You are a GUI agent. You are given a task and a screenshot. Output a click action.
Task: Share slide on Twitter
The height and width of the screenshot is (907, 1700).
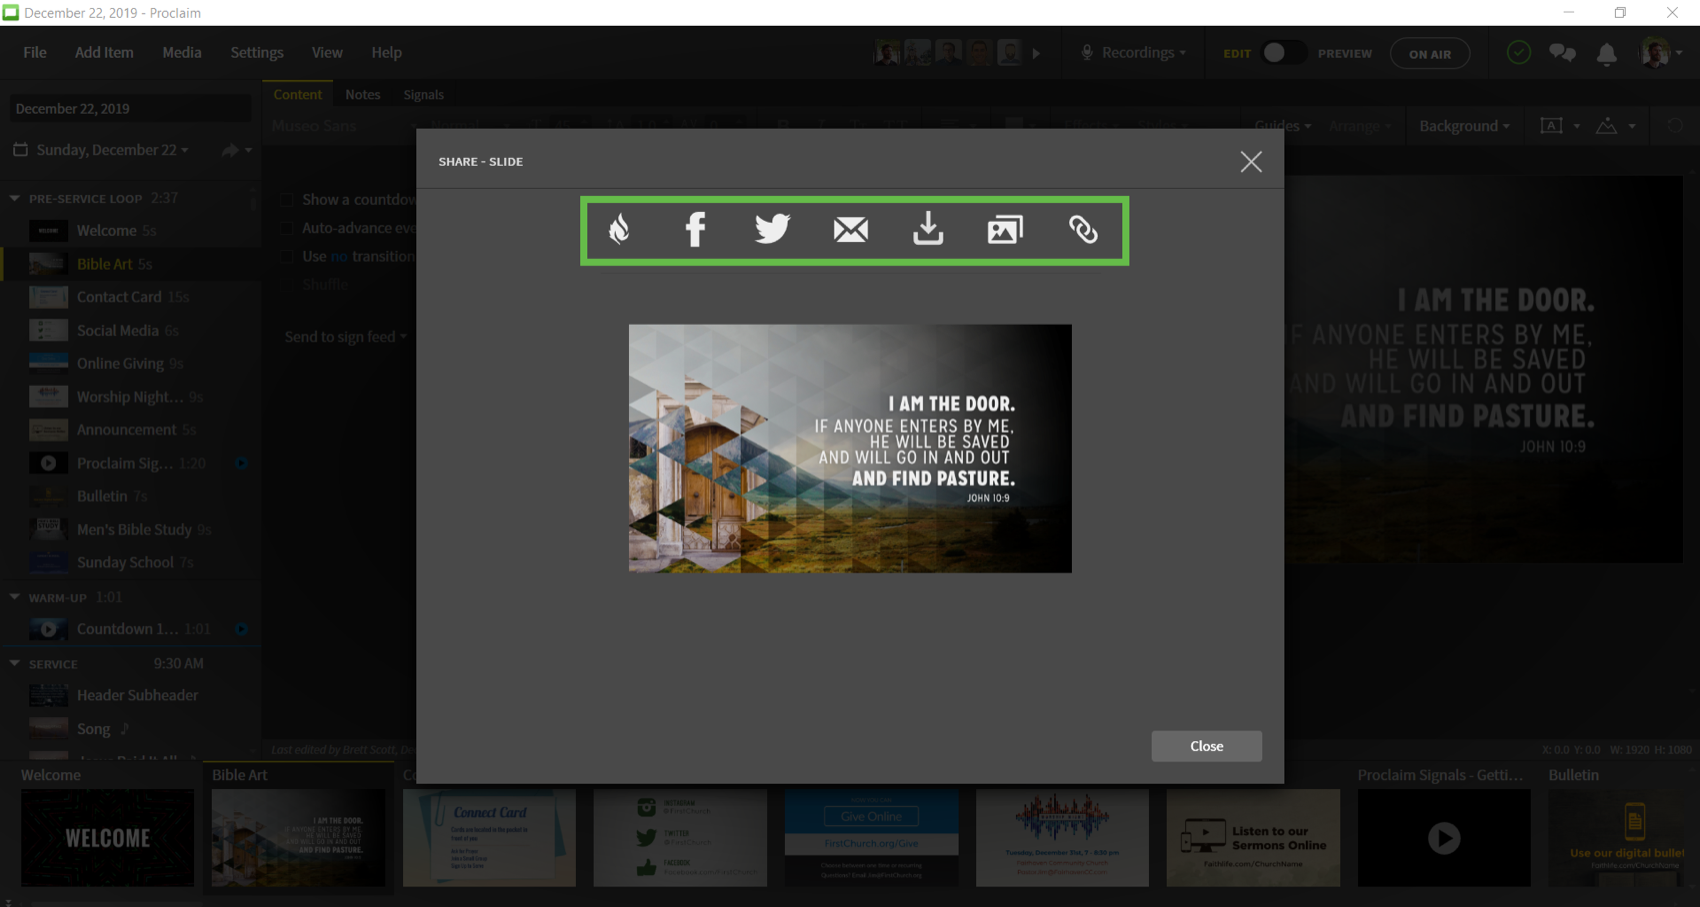click(x=772, y=229)
